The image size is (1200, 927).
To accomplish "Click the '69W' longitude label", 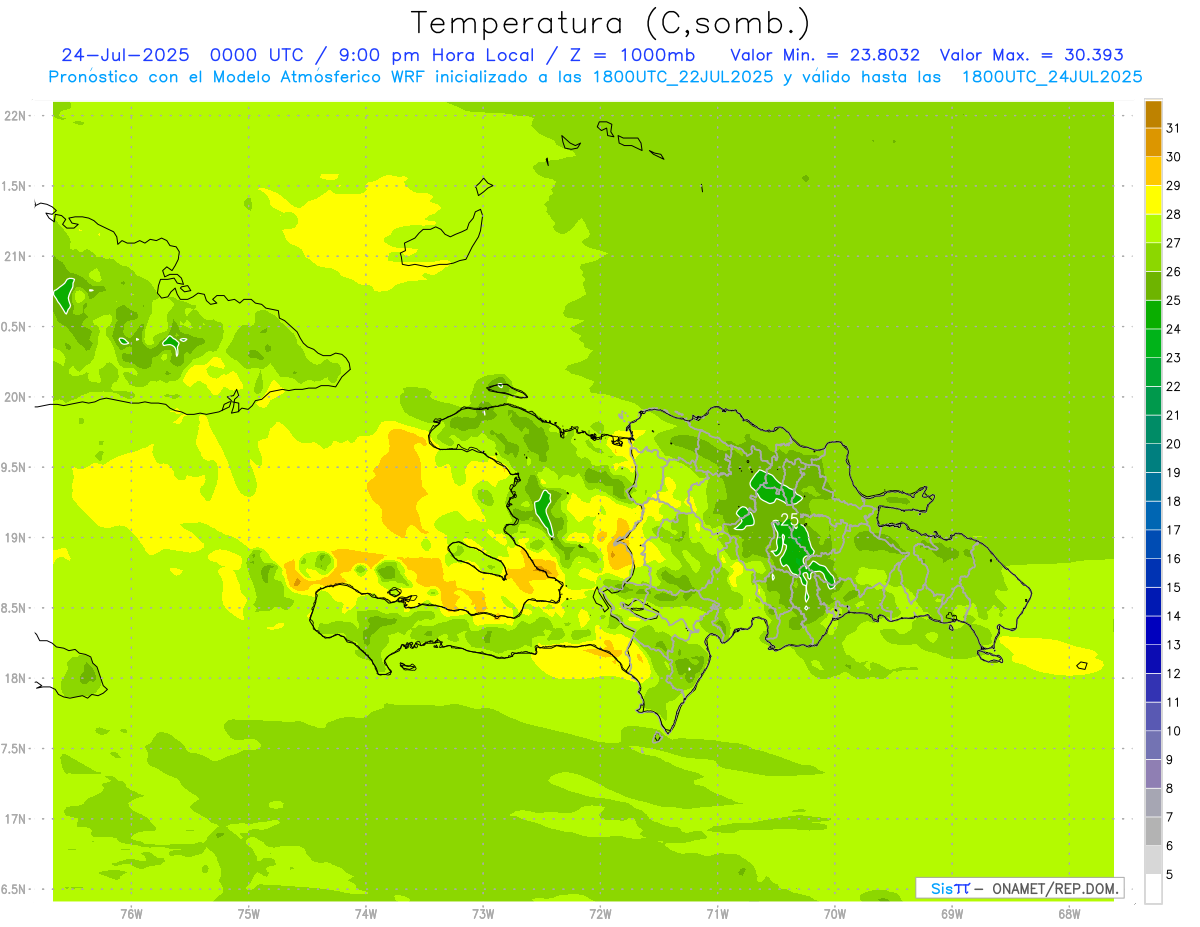I will pyautogui.click(x=952, y=914).
